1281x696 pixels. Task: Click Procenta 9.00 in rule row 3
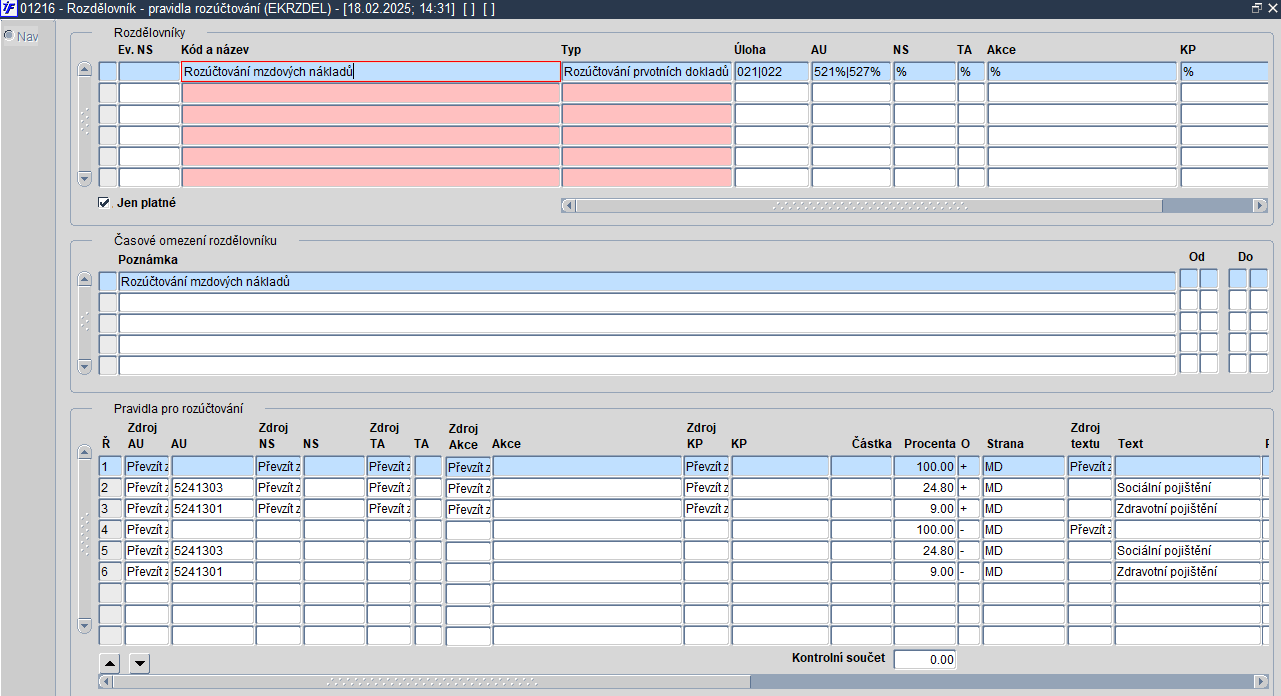(x=925, y=508)
